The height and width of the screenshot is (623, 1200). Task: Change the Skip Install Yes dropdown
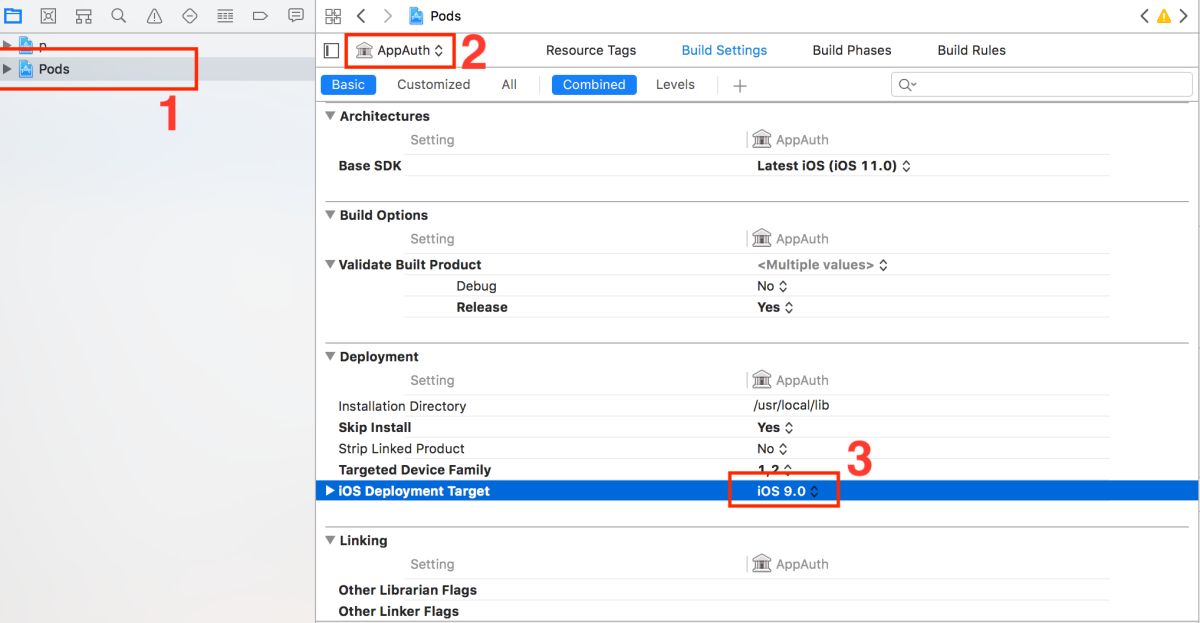(x=775, y=427)
